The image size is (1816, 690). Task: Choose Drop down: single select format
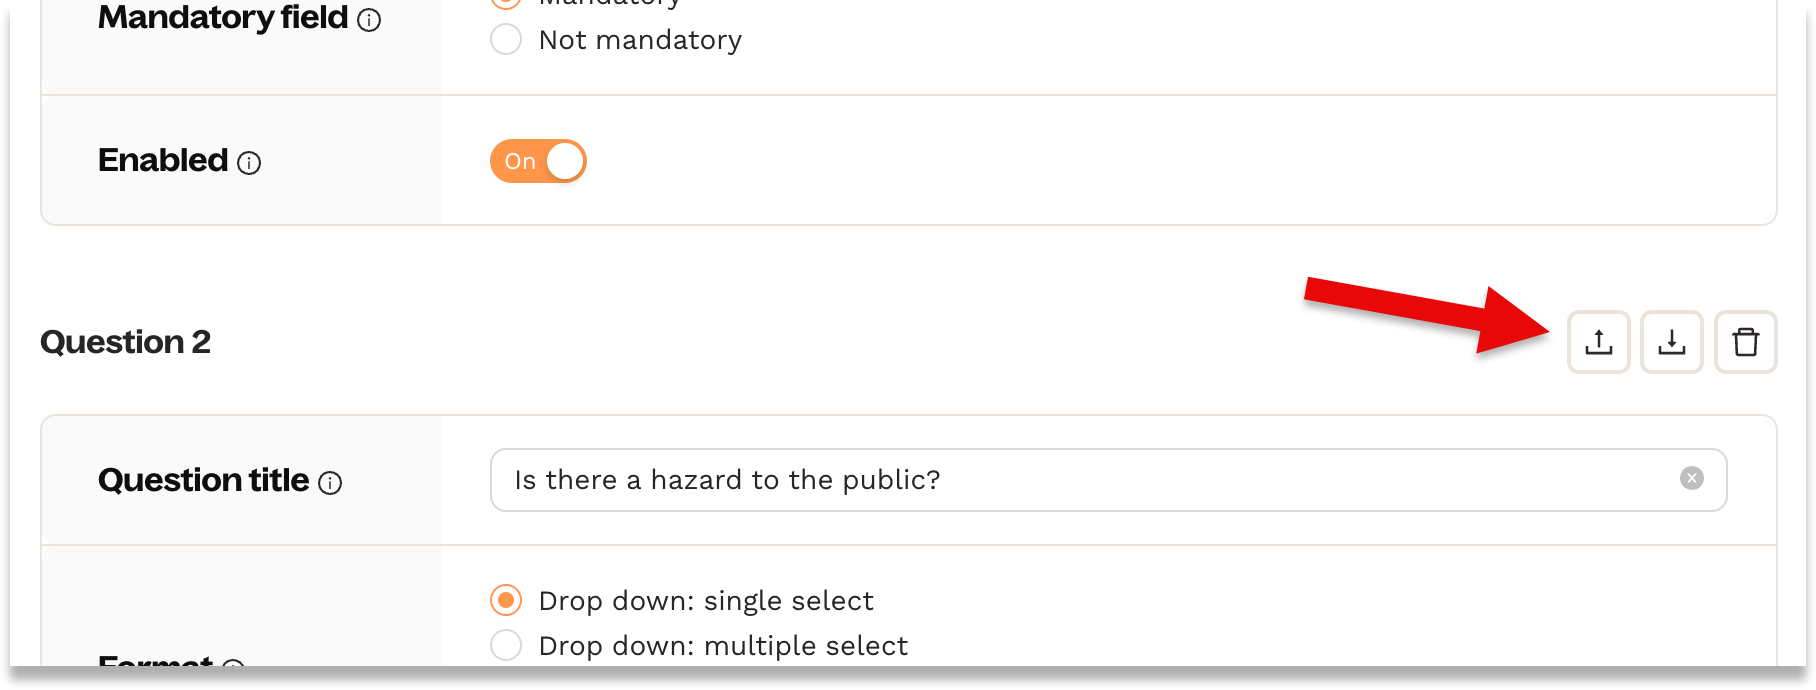click(x=506, y=600)
